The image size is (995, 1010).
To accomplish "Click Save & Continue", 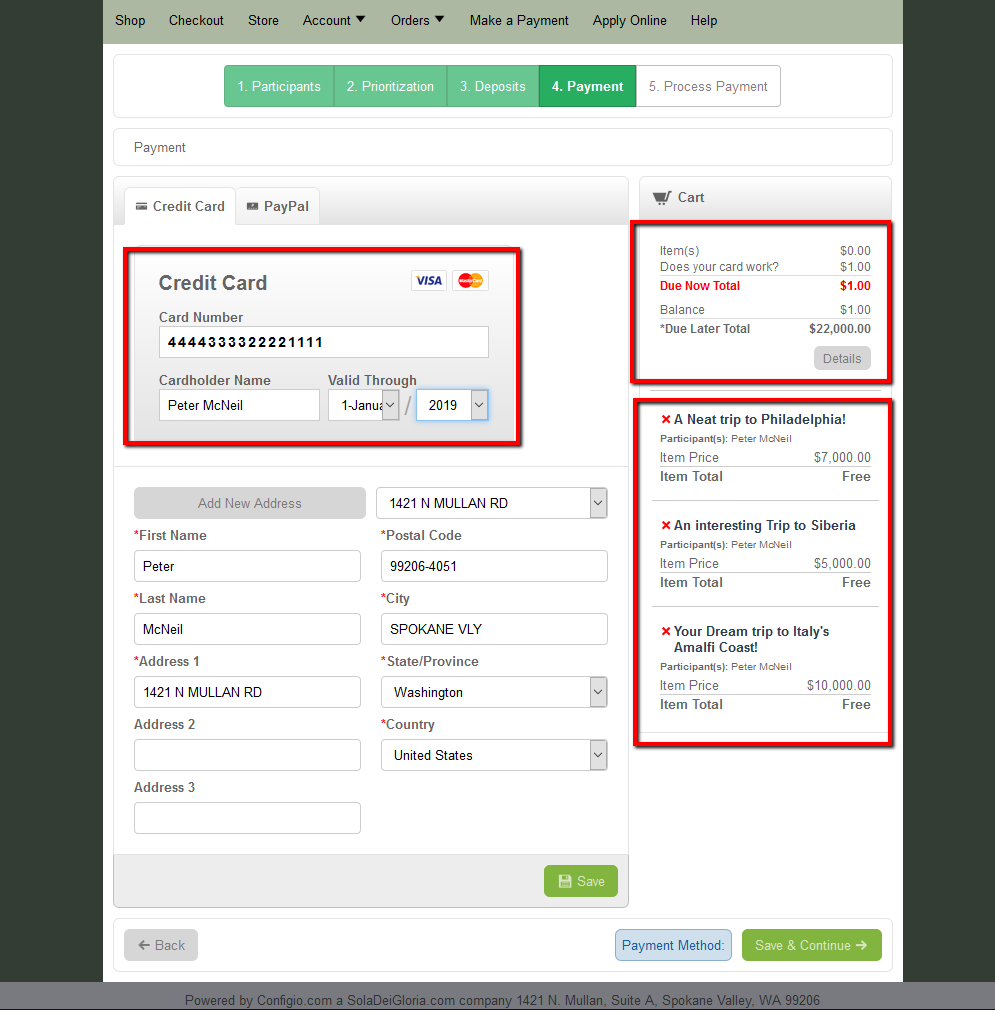I will click(811, 945).
